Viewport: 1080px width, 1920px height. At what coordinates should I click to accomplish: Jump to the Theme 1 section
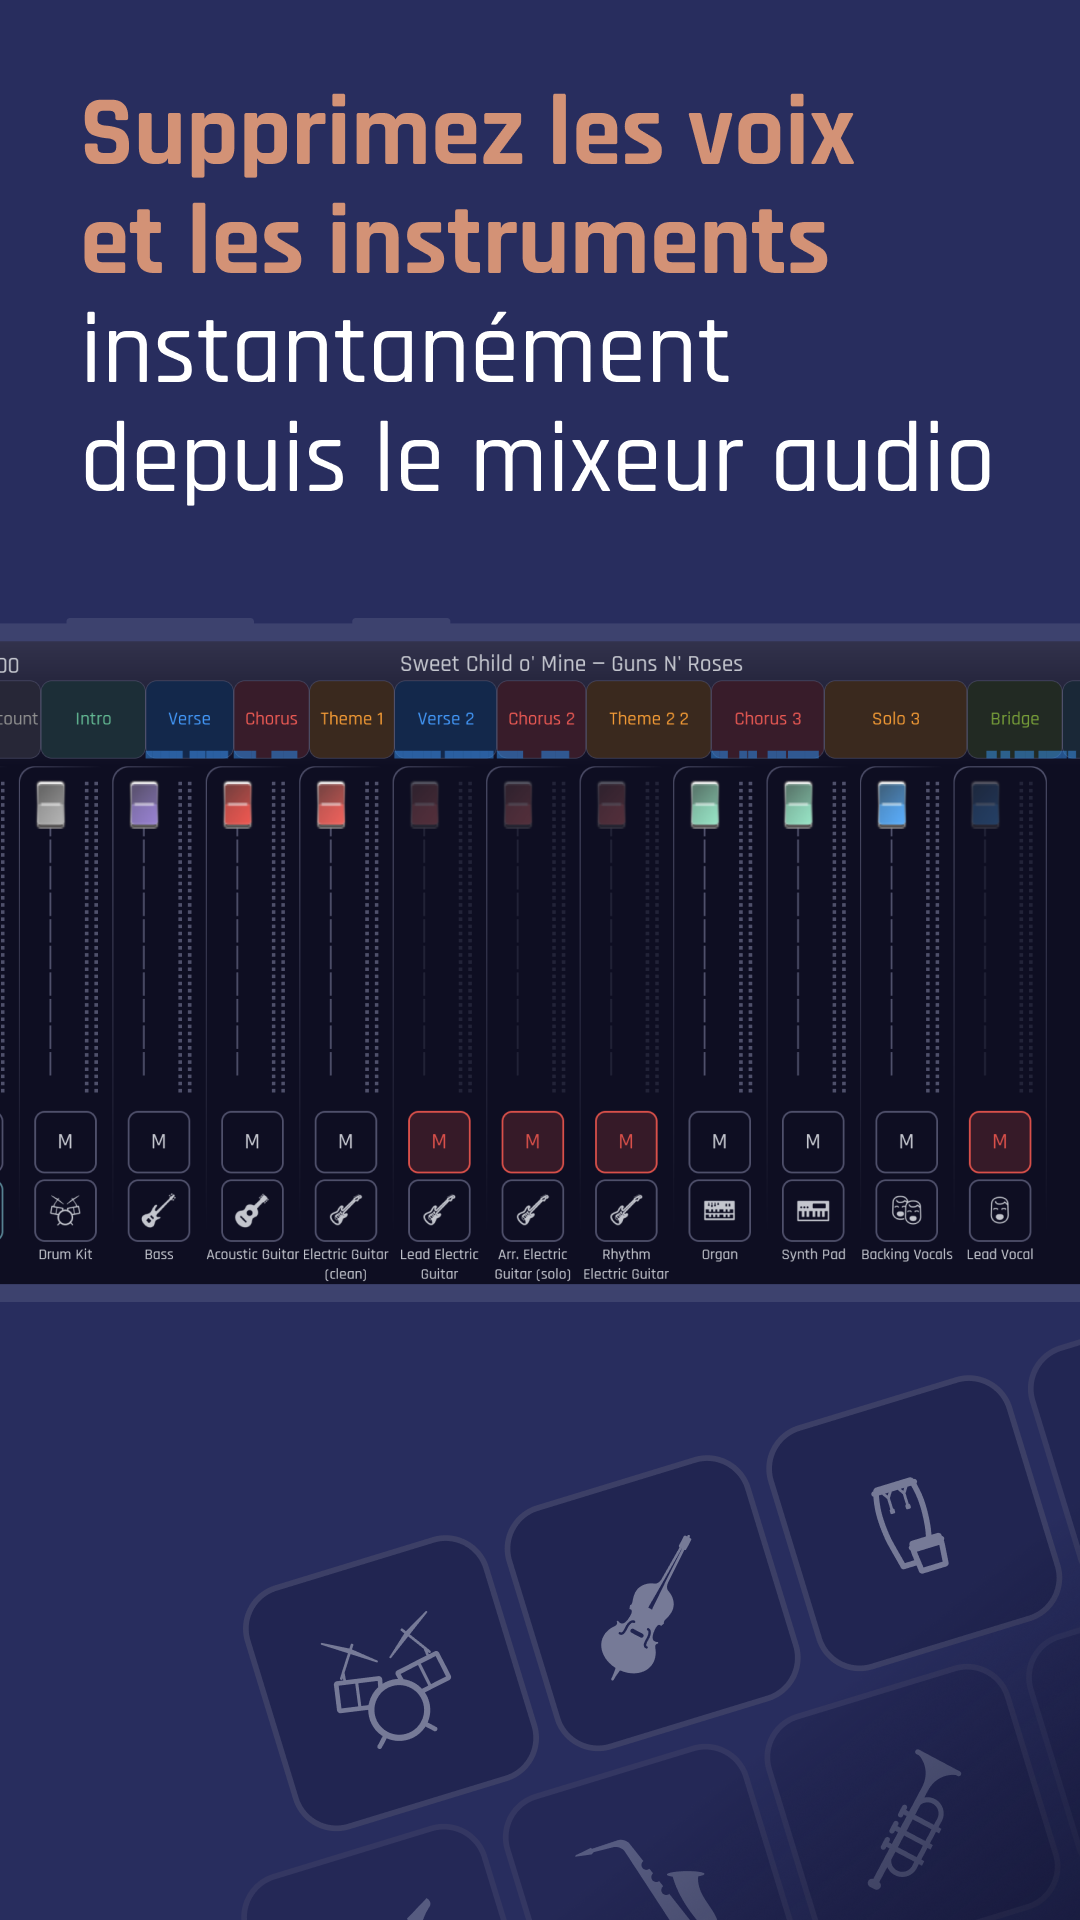tap(352, 719)
